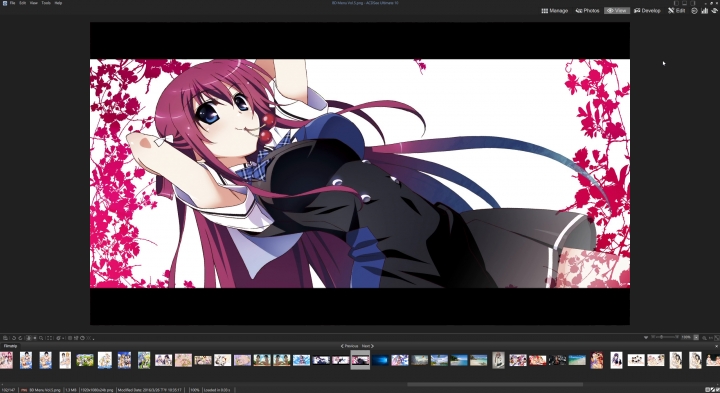Screen dimensions: 720x393
Task: Set zoom to actual size 1:1
Action: [711, 338]
